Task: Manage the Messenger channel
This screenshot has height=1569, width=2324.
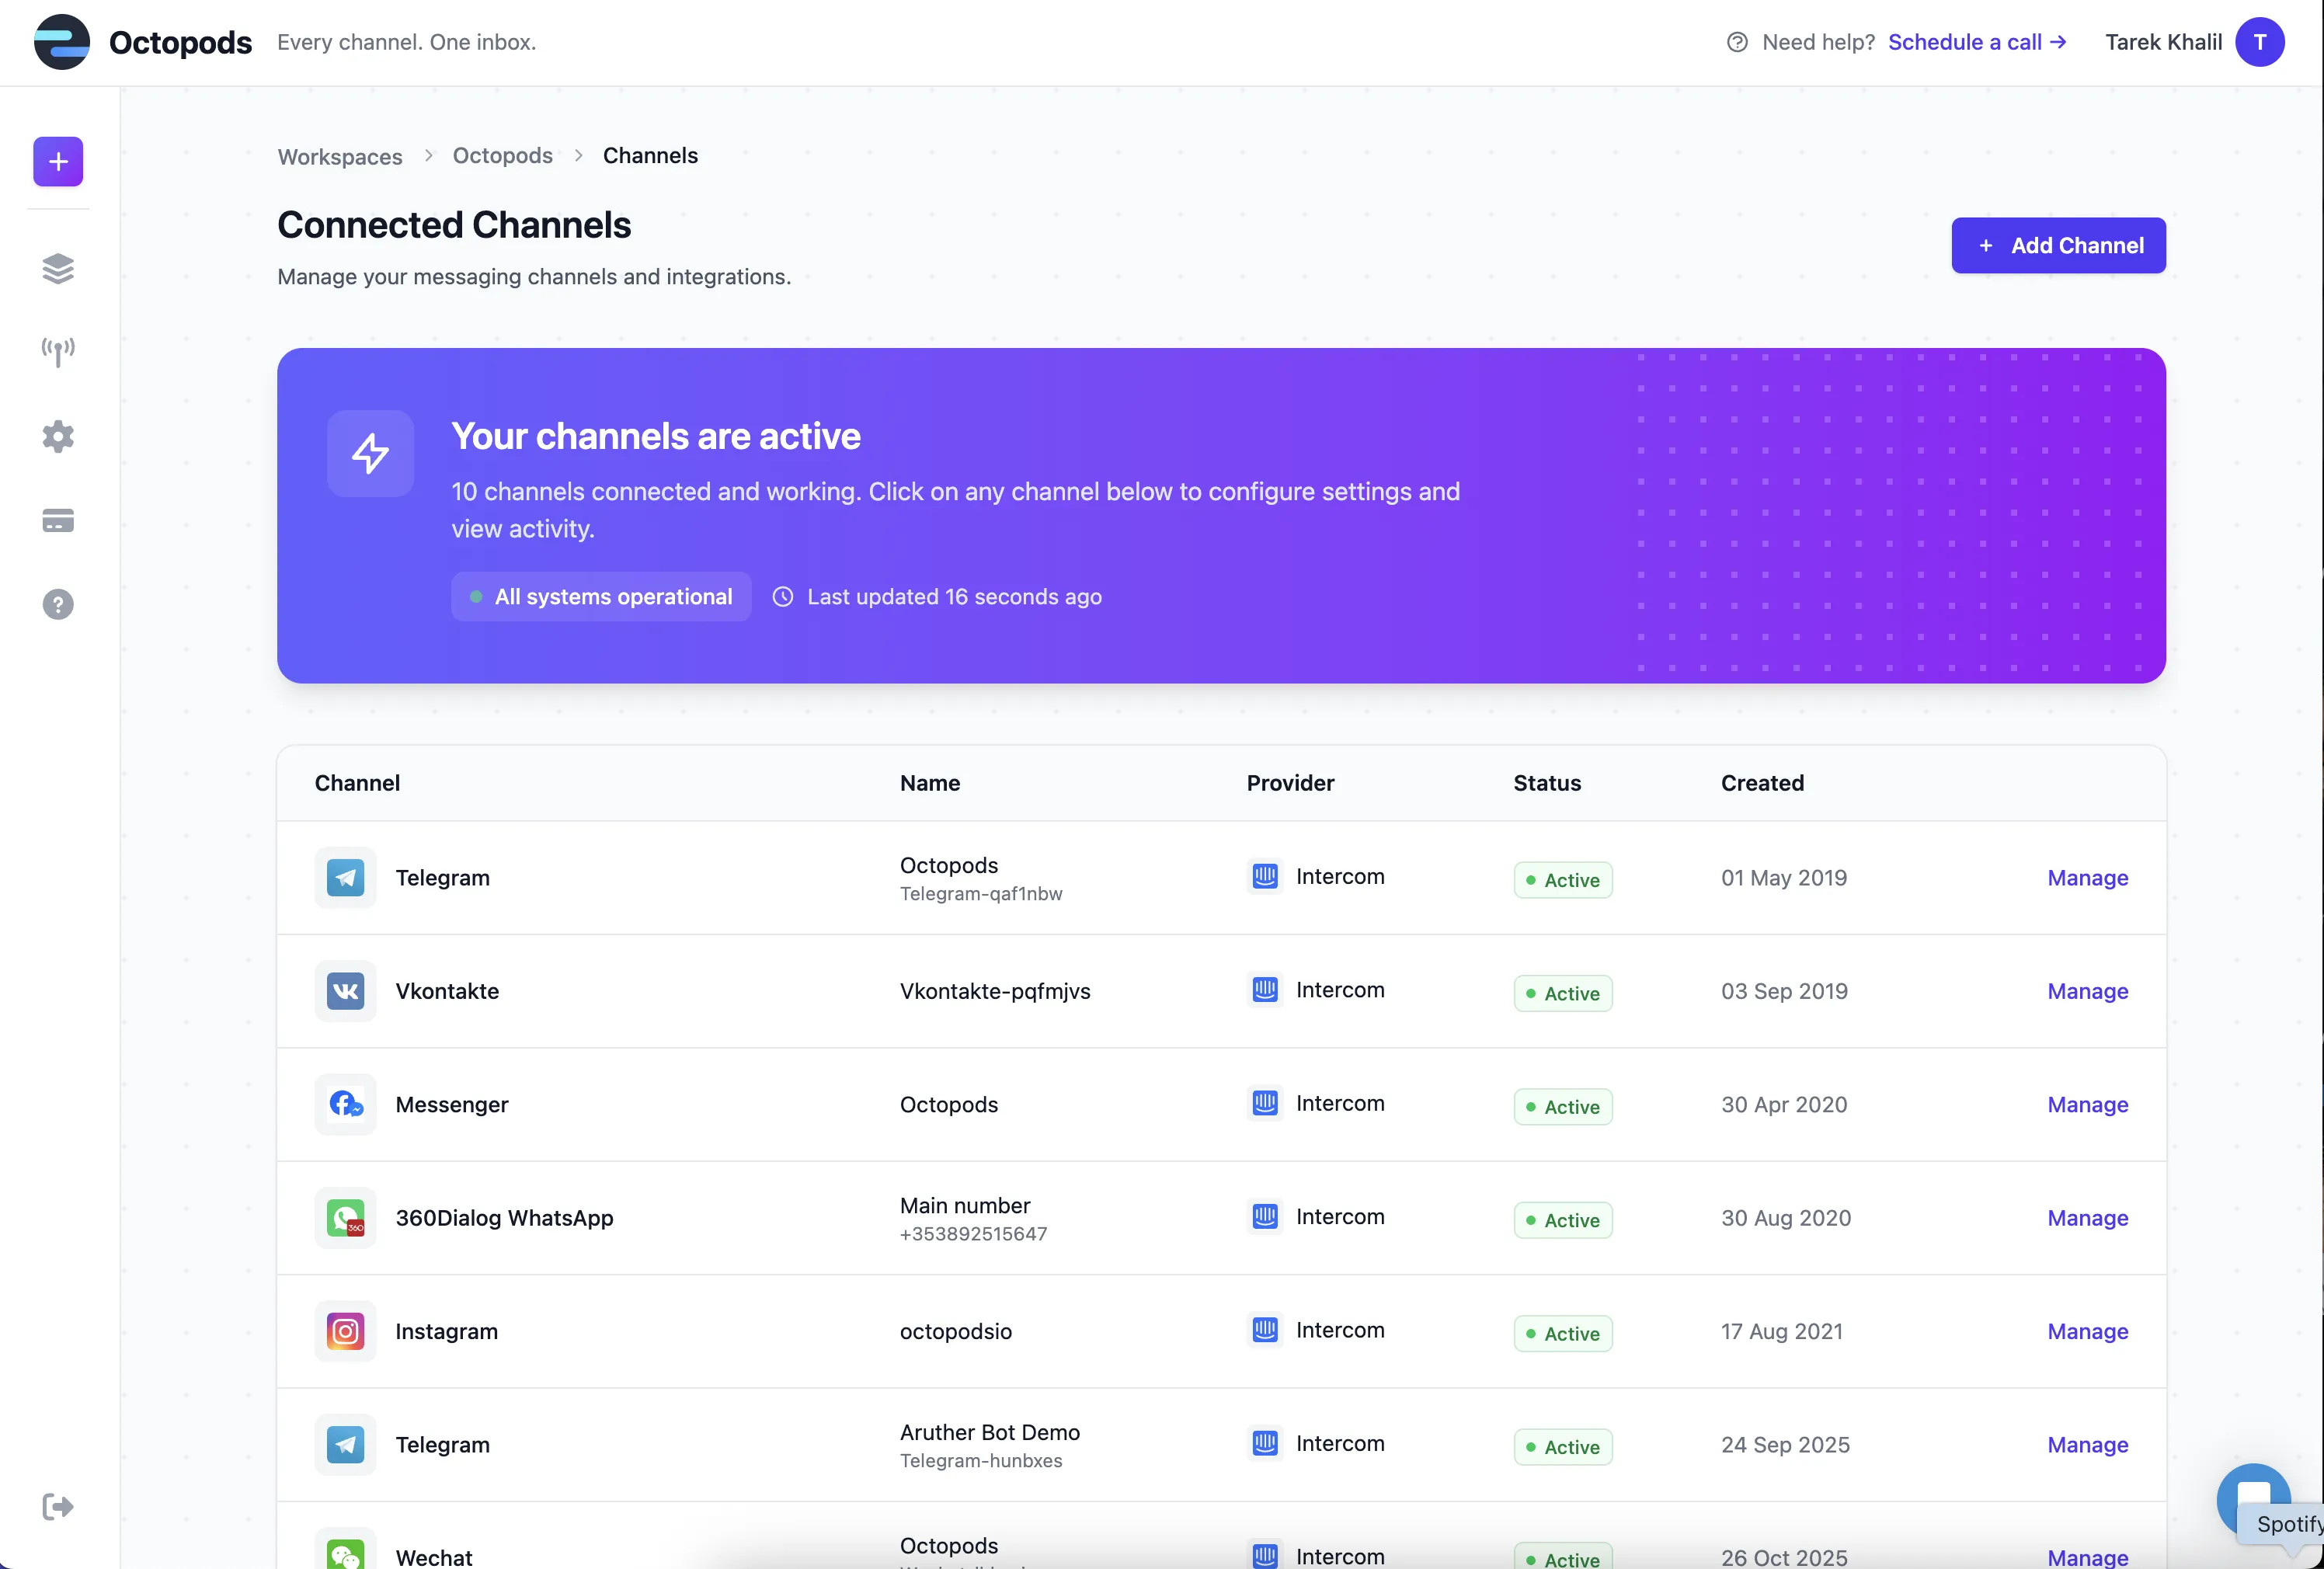Action: click(x=2087, y=1104)
